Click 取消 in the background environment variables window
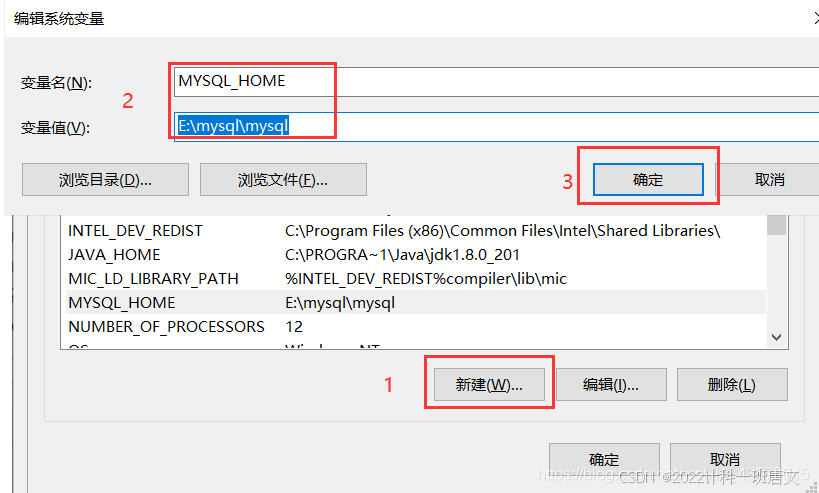This screenshot has width=819, height=493. pyautogui.click(x=725, y=460)
